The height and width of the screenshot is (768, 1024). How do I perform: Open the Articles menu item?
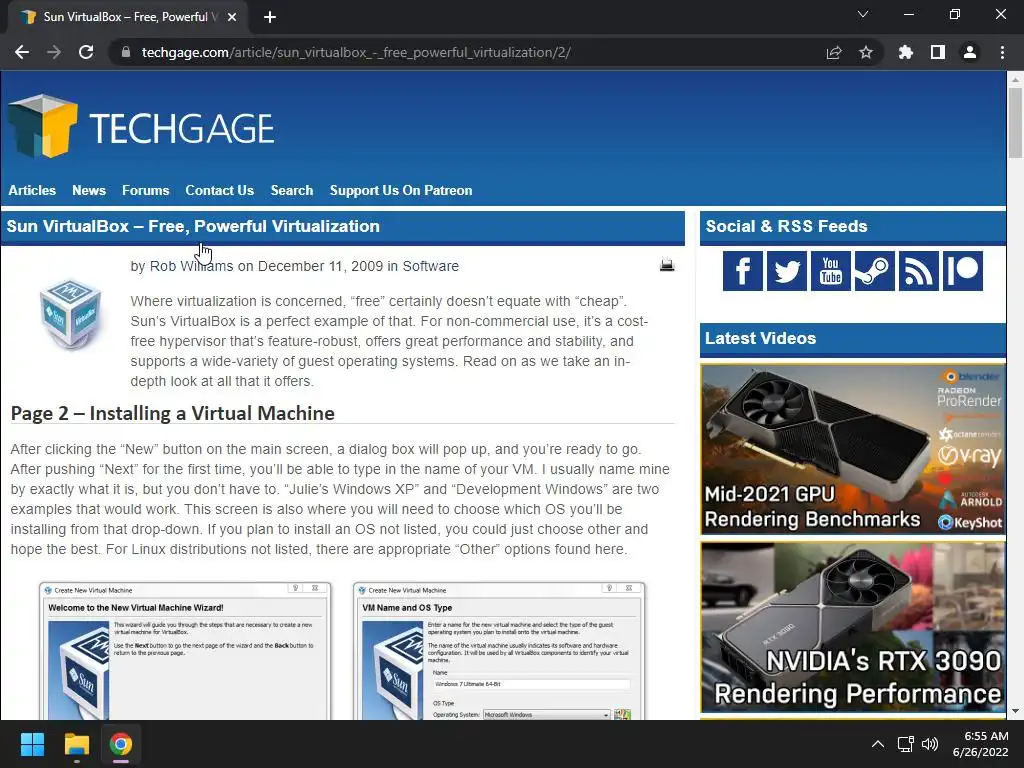point(32,190)
